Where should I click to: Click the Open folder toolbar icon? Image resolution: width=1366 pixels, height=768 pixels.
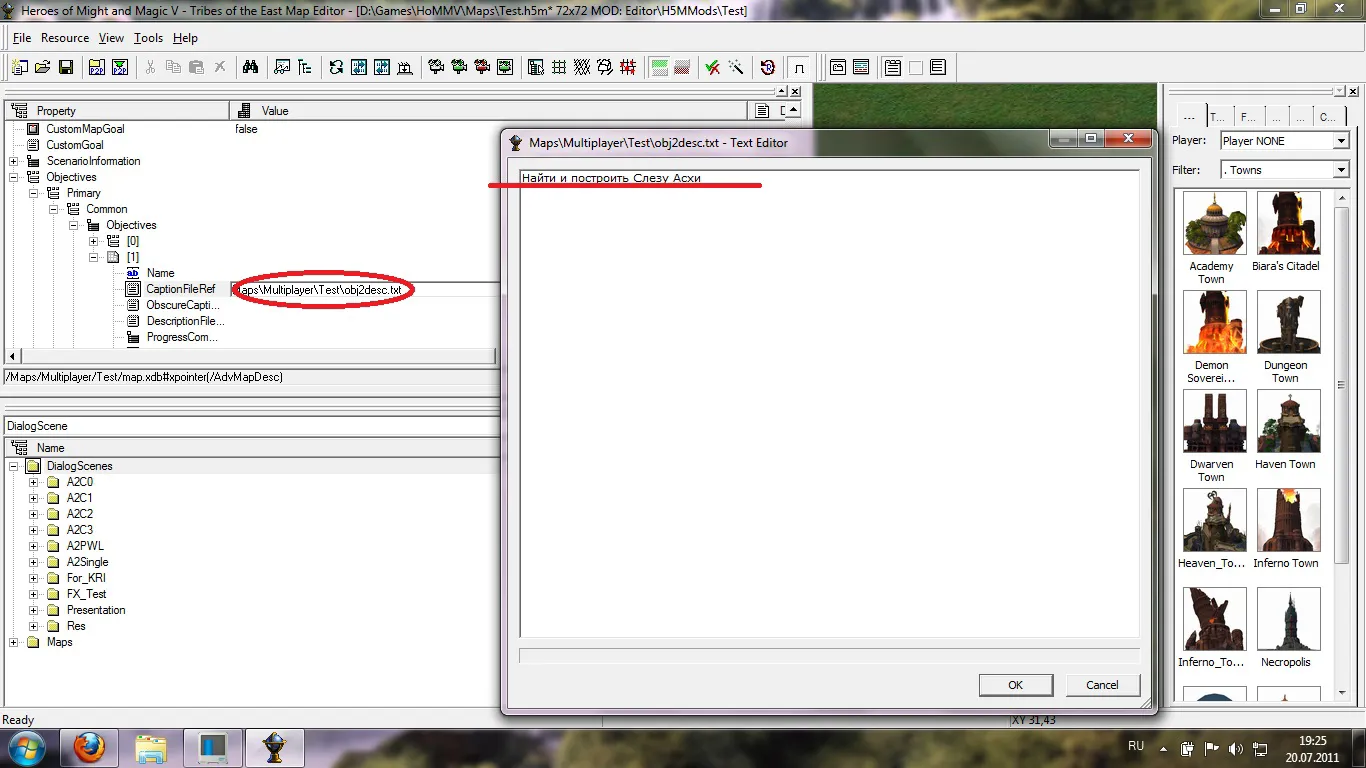(x=42, y=67)
